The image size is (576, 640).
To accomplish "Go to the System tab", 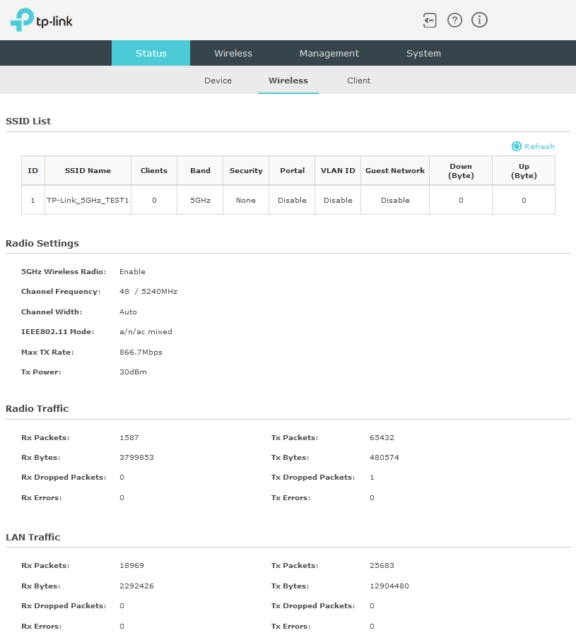I will pyautogui.click(x=423, y=53).
